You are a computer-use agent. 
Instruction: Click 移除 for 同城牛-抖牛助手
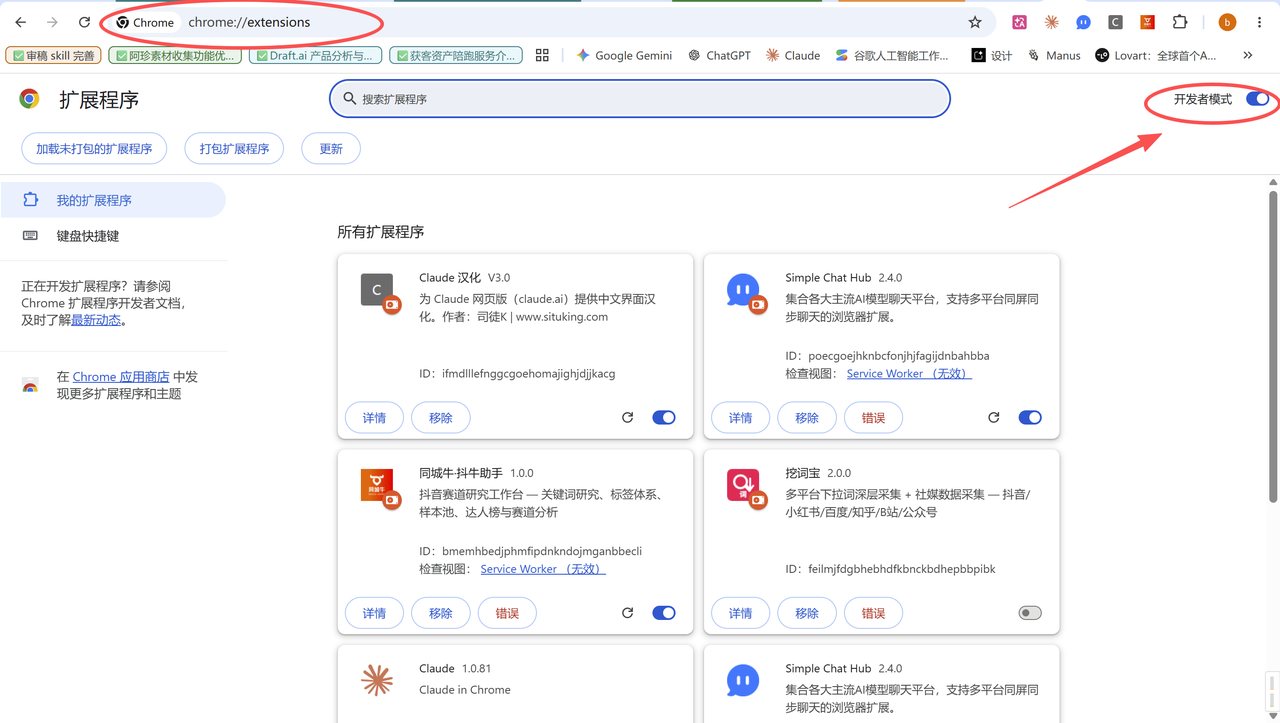[441, 613]
